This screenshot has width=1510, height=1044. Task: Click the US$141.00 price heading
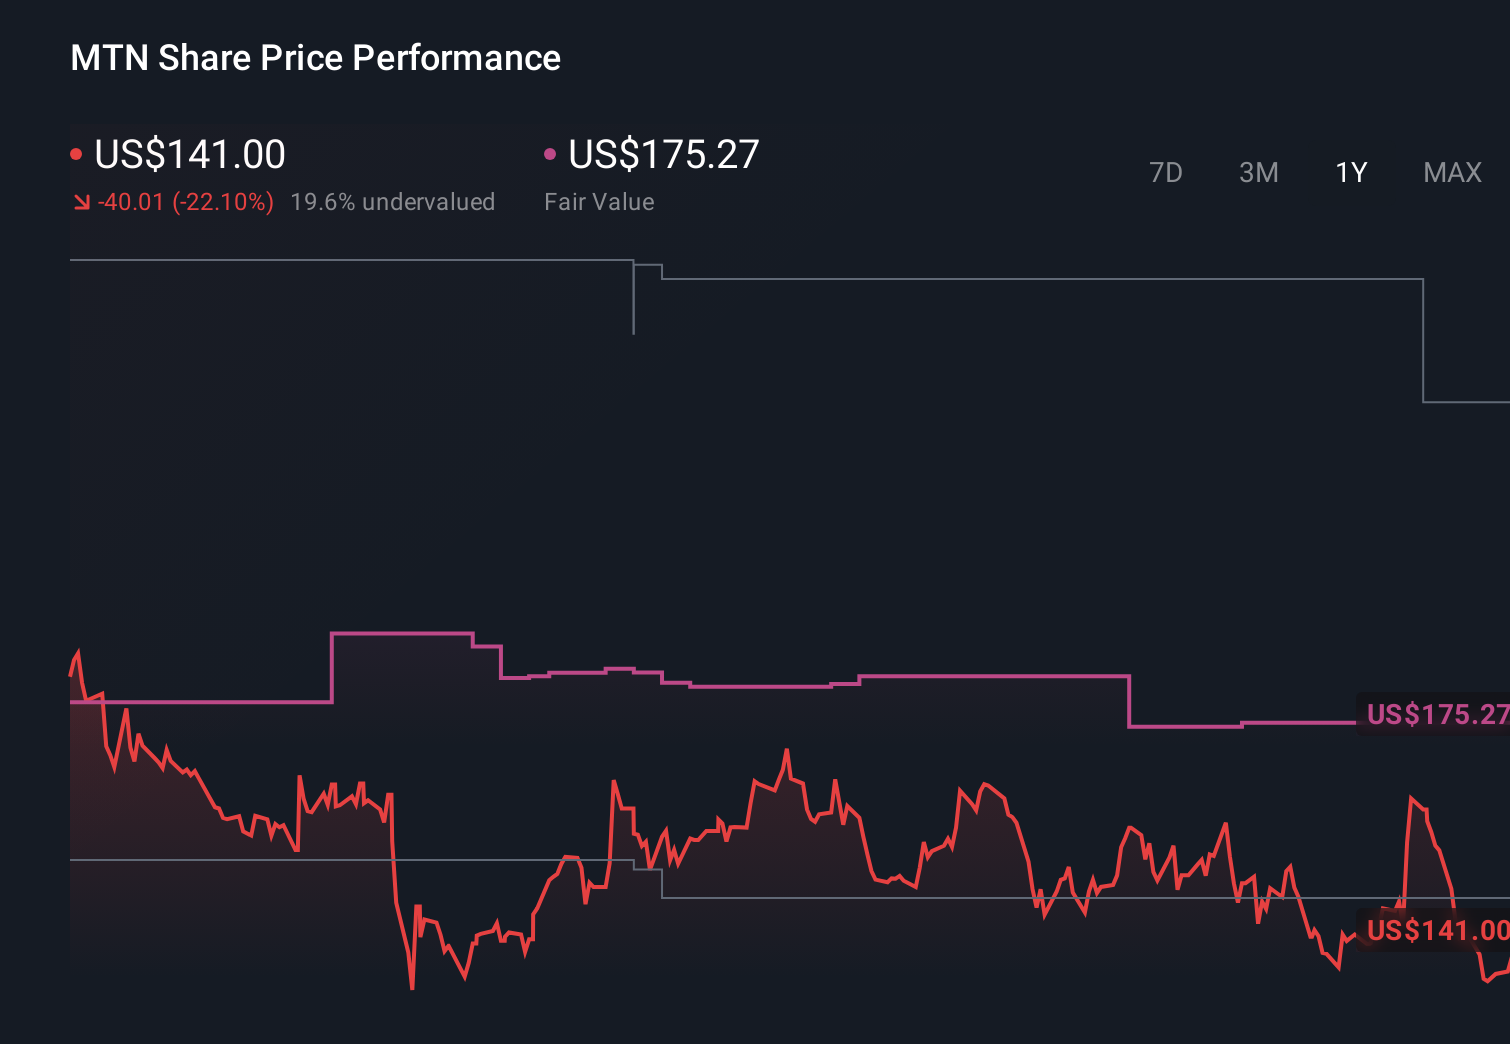pyautogui.click(x=190, y=155)
